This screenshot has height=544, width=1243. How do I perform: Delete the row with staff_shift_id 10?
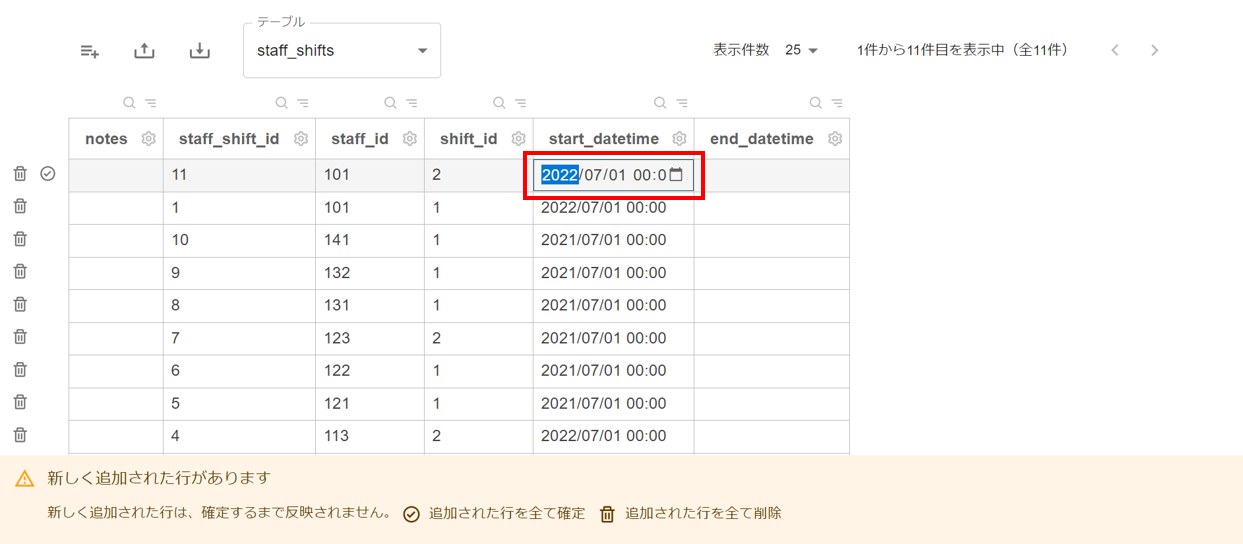[20, 239]
